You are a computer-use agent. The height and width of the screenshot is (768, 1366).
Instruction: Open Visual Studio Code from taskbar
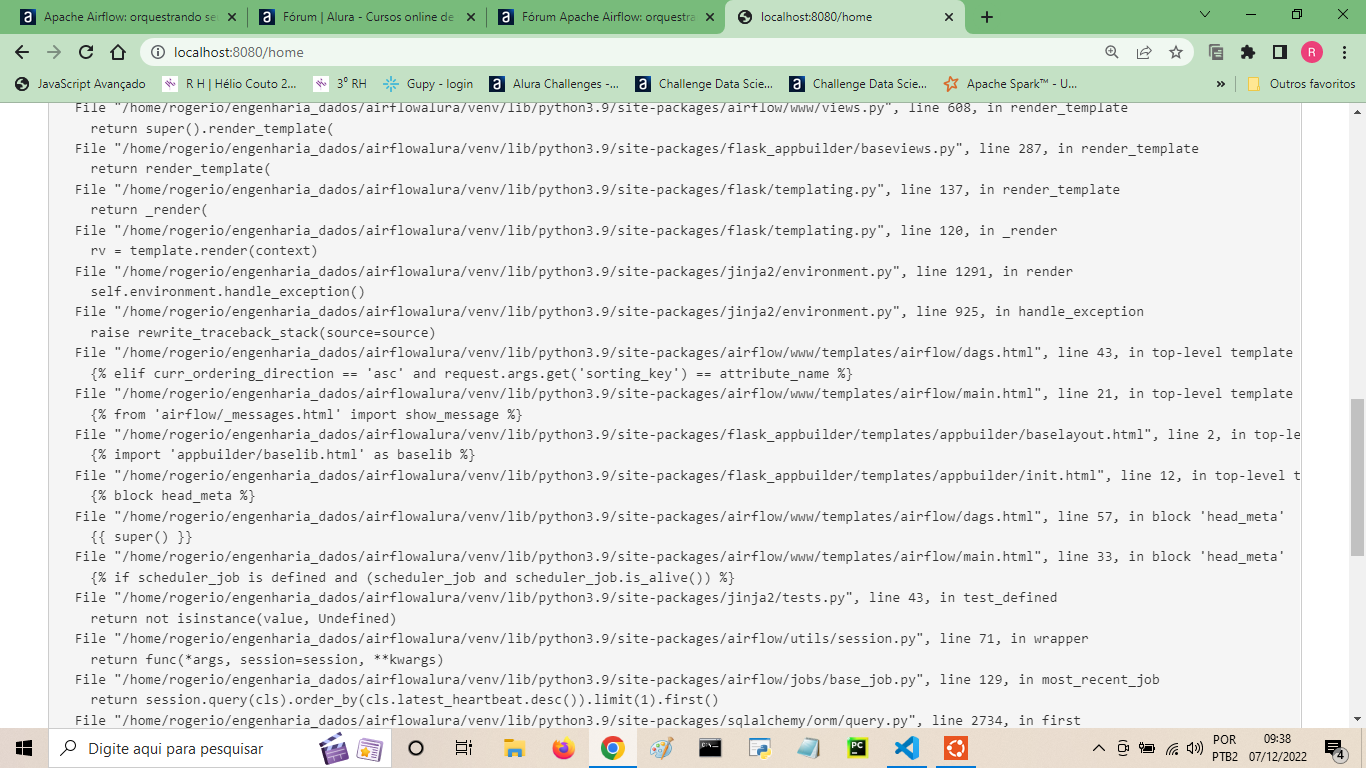906,748
